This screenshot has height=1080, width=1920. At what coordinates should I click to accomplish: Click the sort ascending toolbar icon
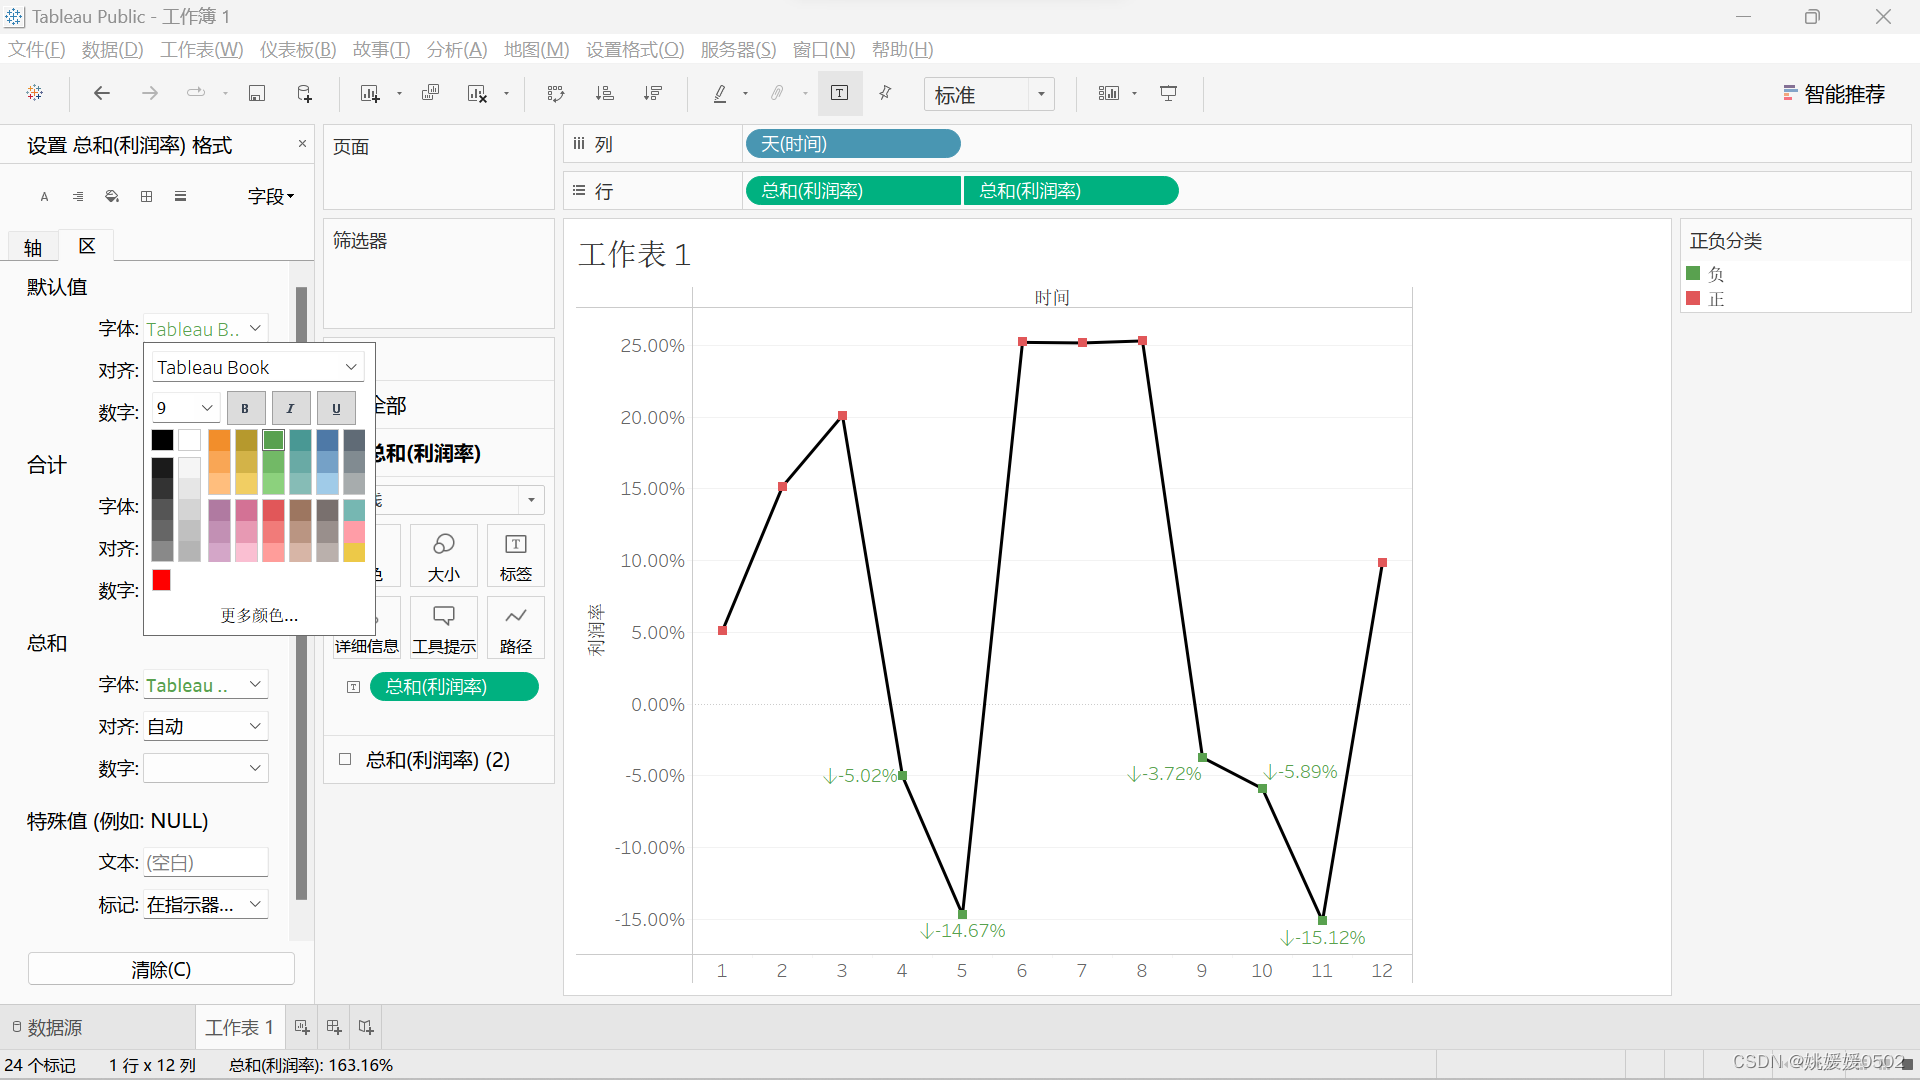pyautogui.click(x=604, y=93)
